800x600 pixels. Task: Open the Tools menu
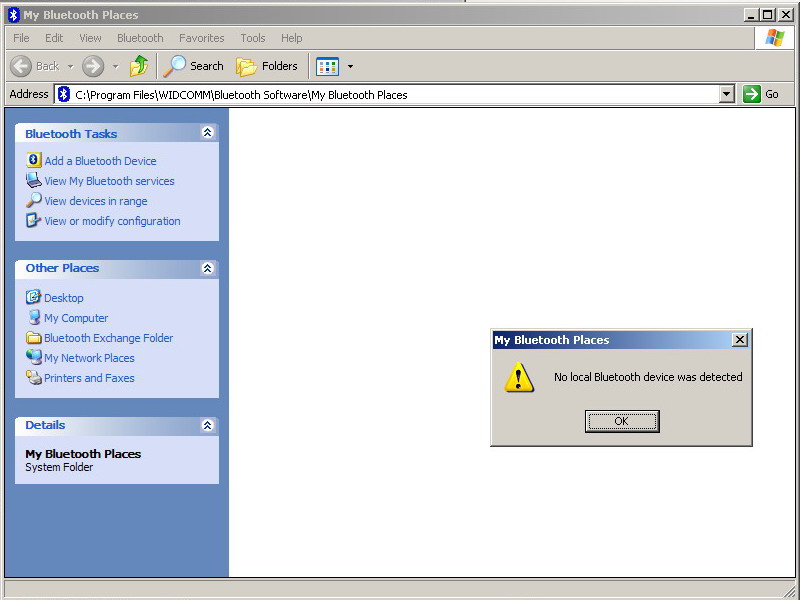coord(253,38)
